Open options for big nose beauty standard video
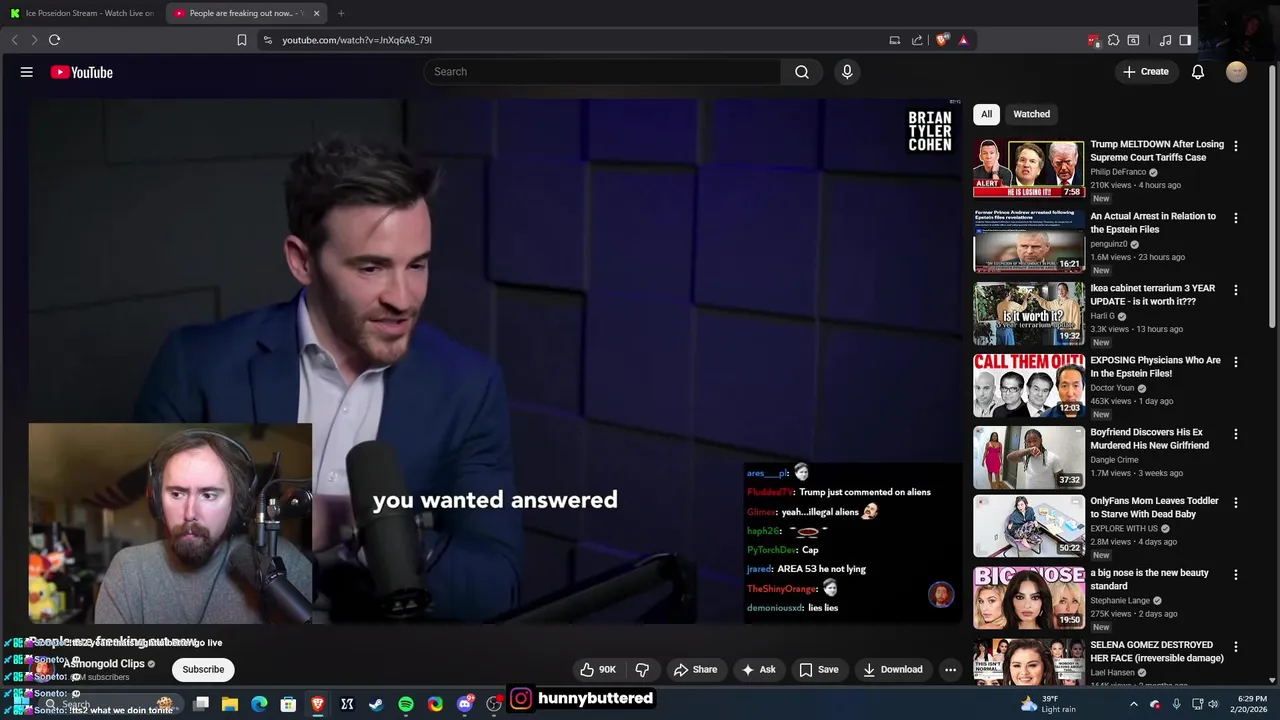The width and height of the screenshot is (1280, 720). click(x=1236, y=575)
